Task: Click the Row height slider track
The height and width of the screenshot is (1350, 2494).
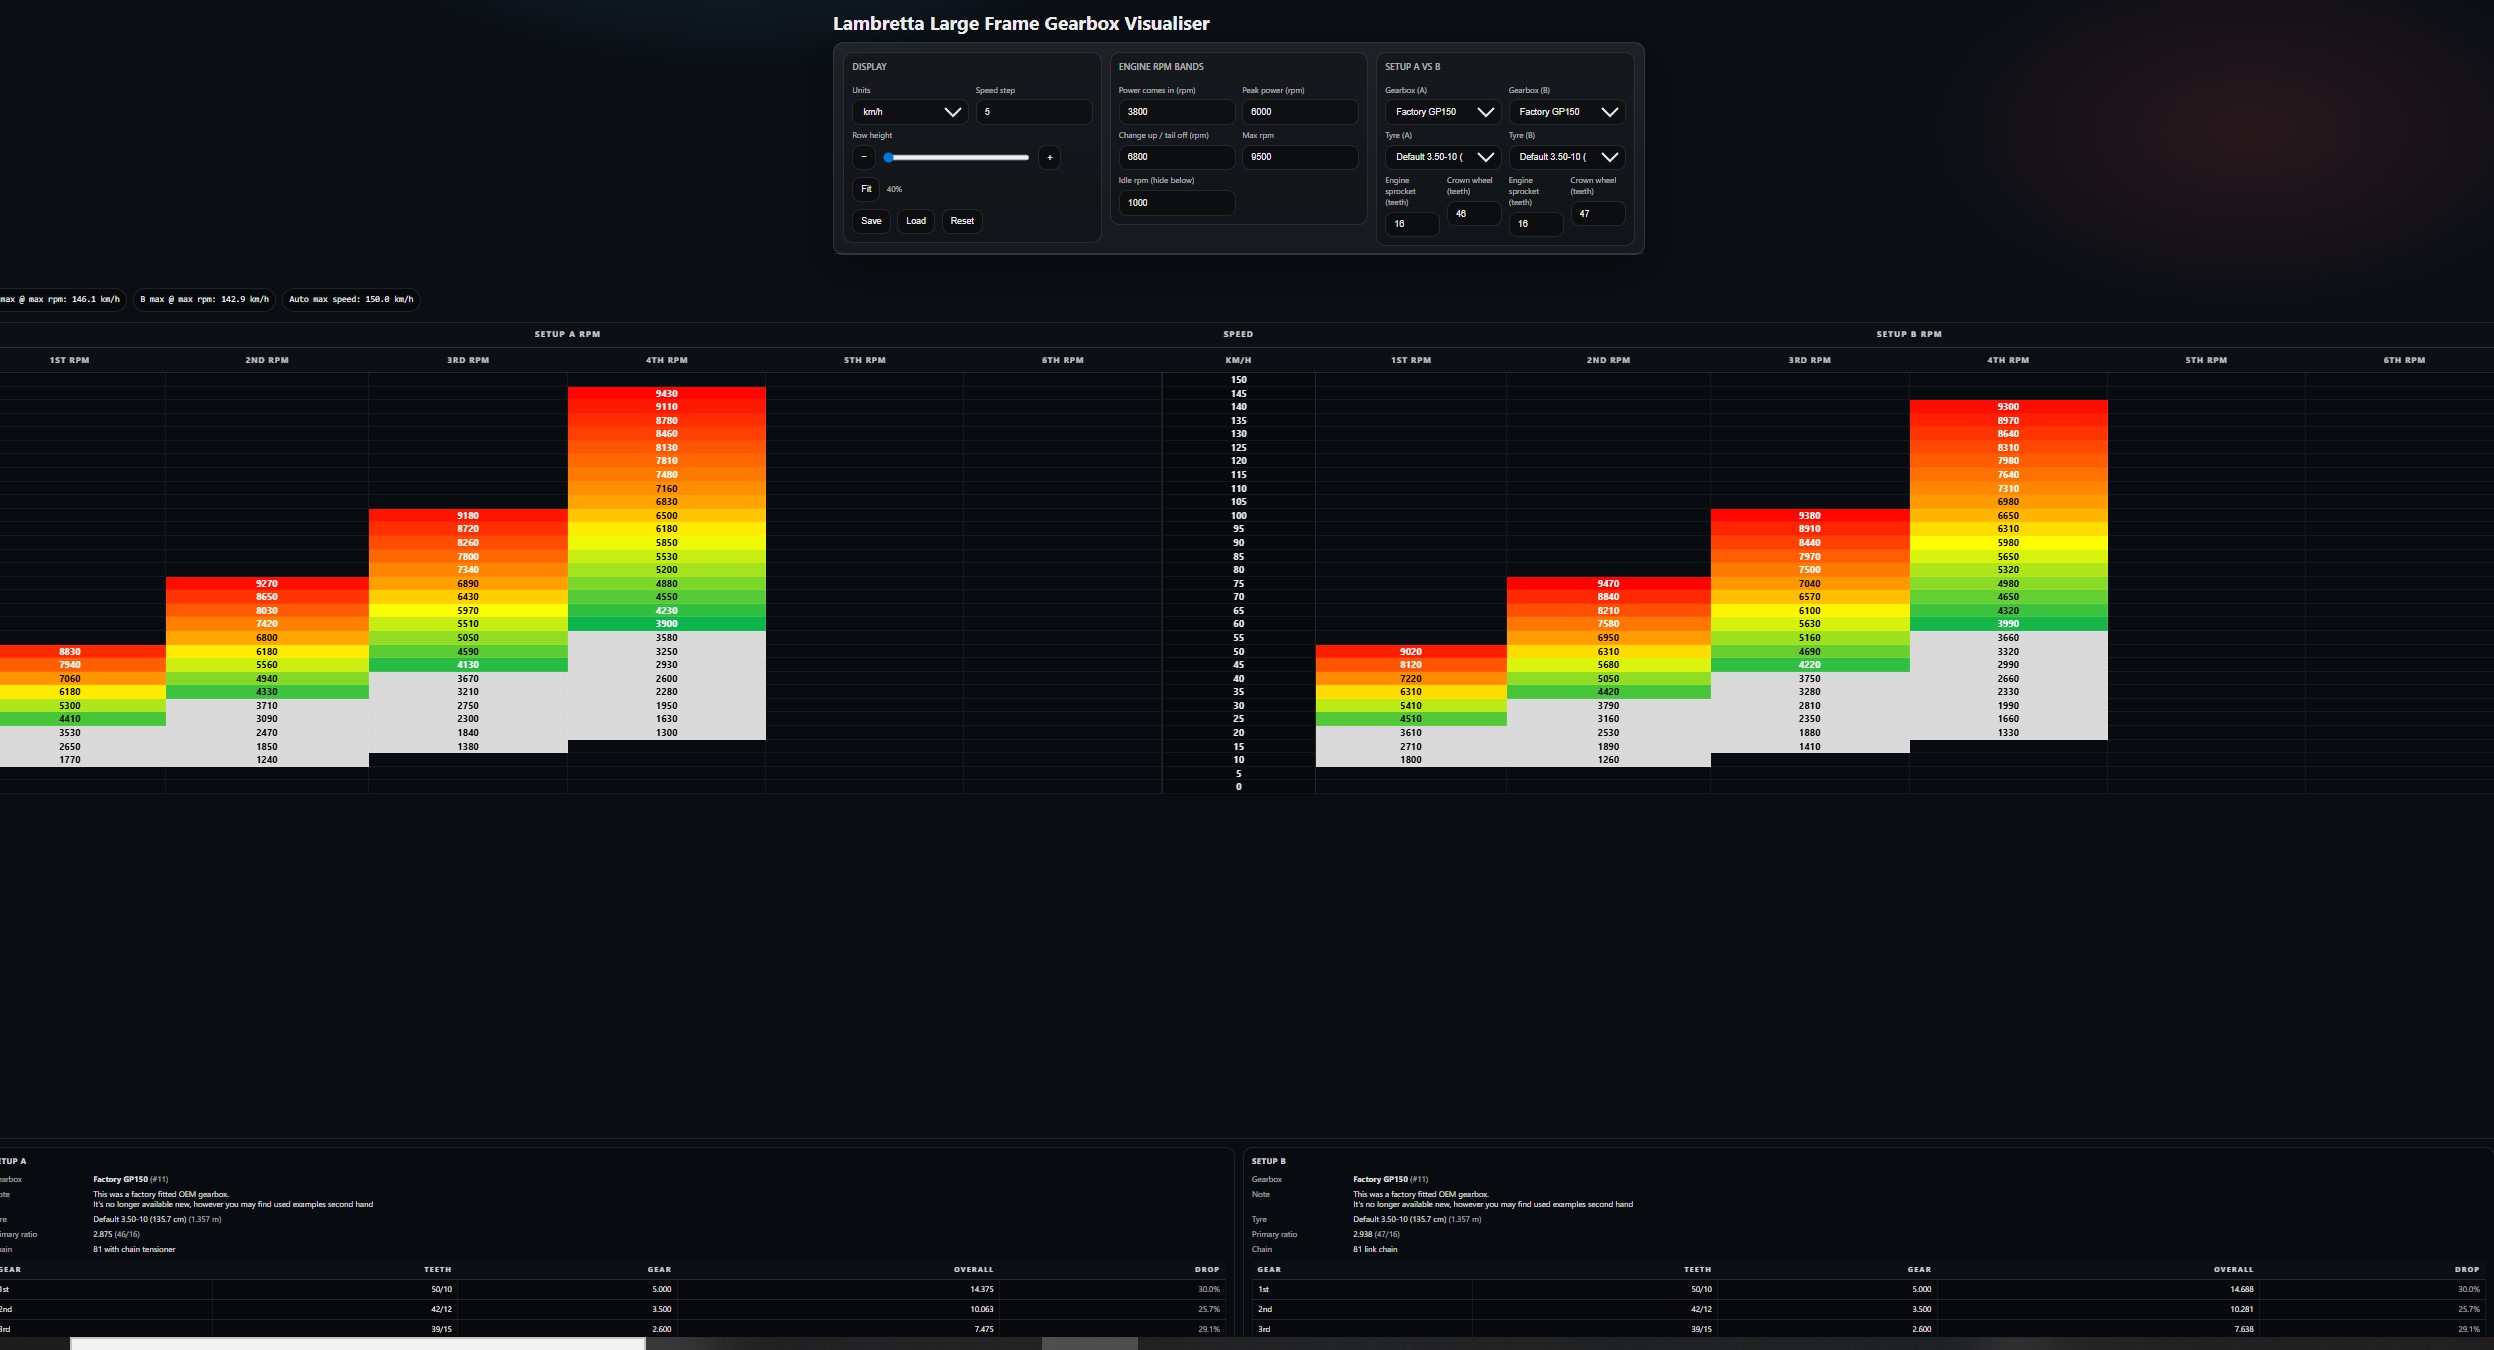Action: tap(958, 157)
